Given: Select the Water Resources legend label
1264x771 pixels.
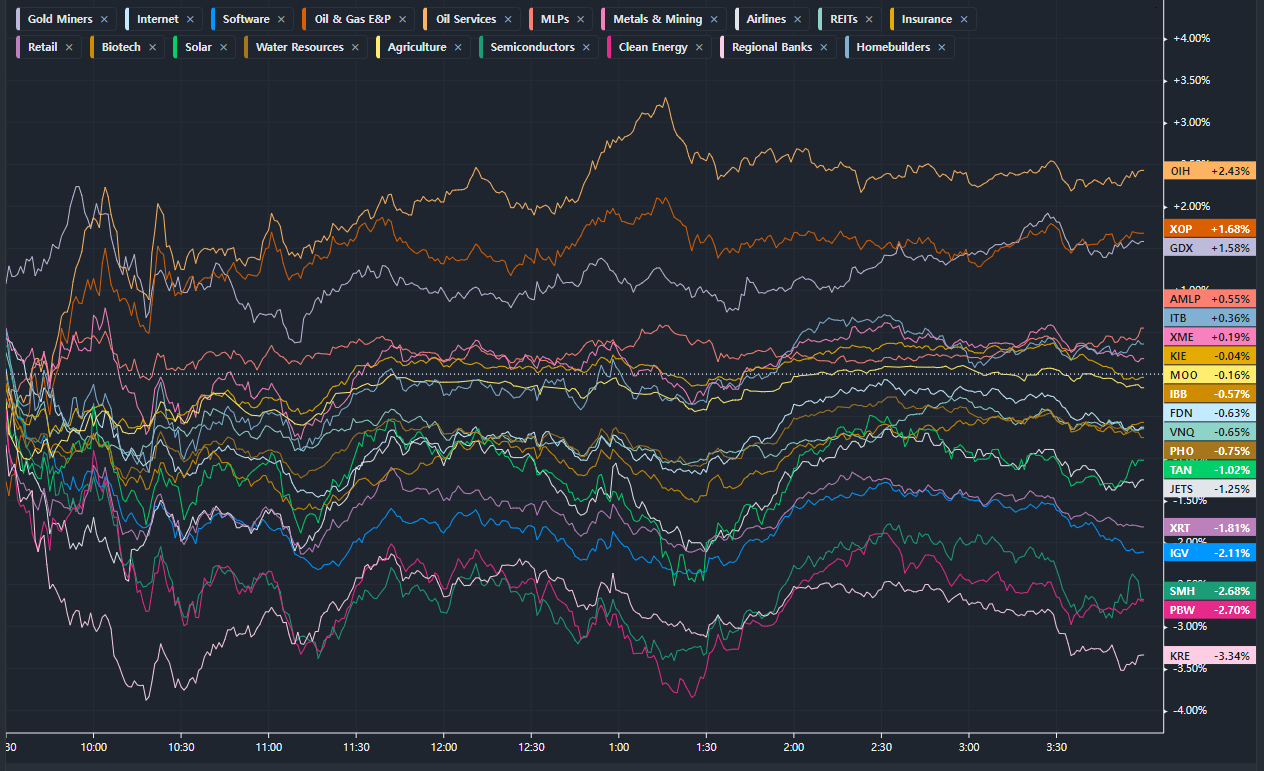Looking at the screenshot, I should pos(299,47).
